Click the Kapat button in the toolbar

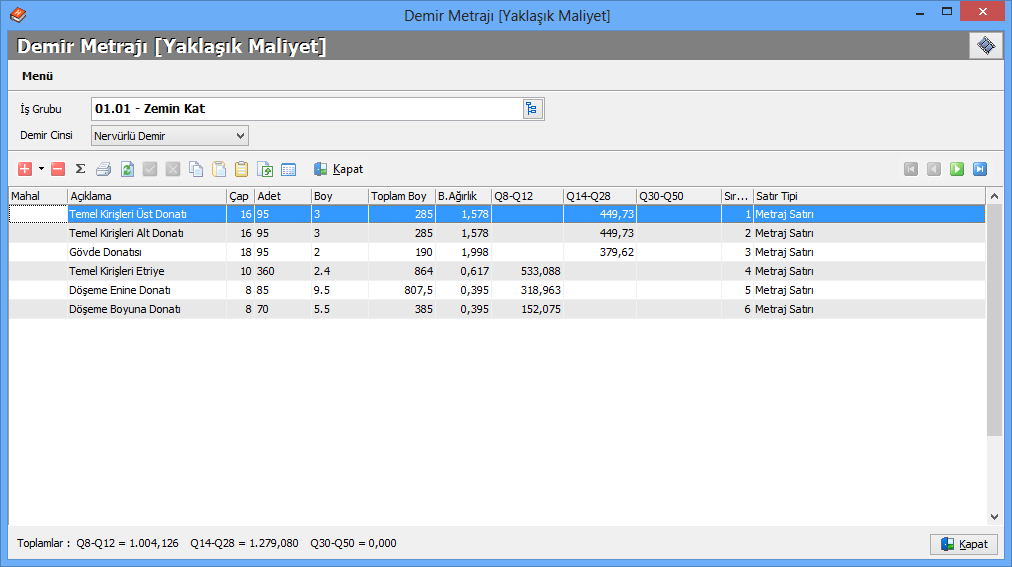pyautogui.click(x=338, y=169)
